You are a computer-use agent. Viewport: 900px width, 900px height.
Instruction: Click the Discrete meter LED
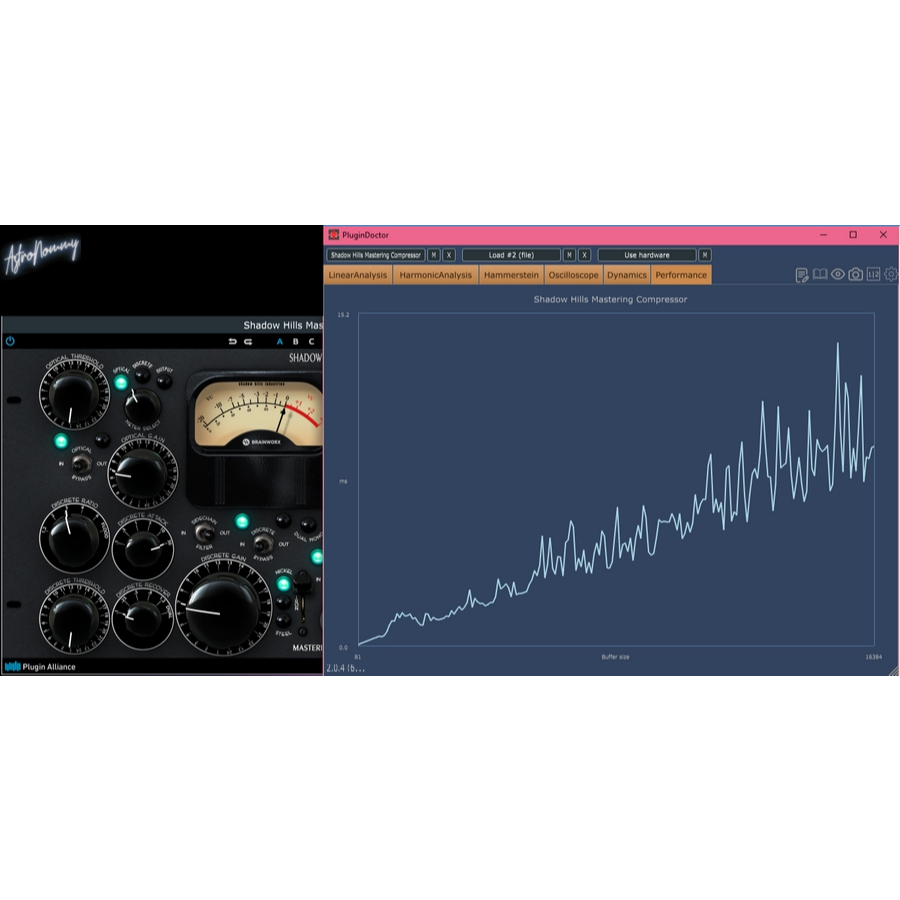click(142, 376)
